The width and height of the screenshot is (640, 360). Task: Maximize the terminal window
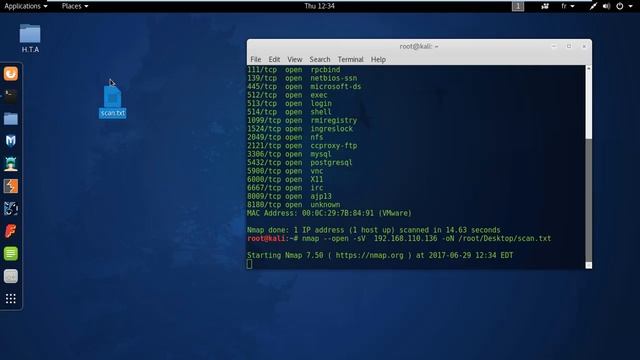569,47
